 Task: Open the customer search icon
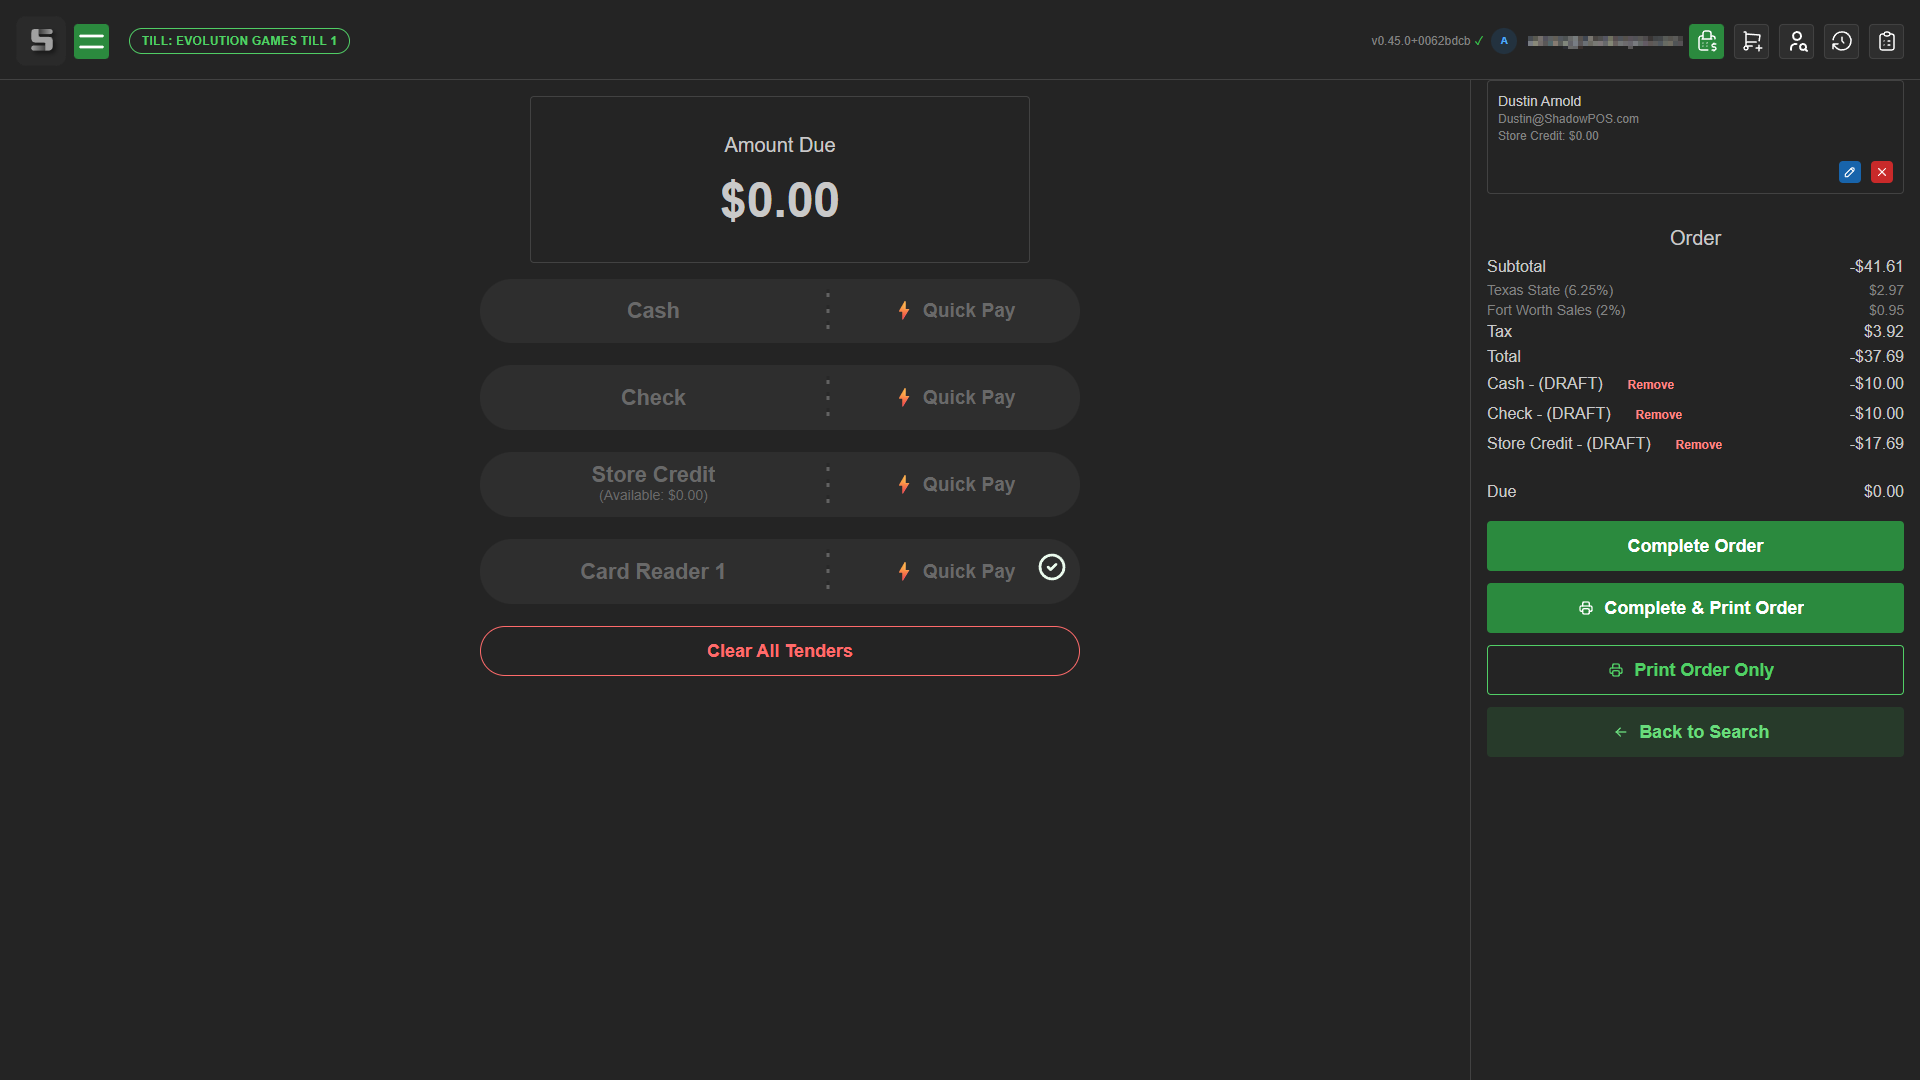click(x=1797, y=41)
